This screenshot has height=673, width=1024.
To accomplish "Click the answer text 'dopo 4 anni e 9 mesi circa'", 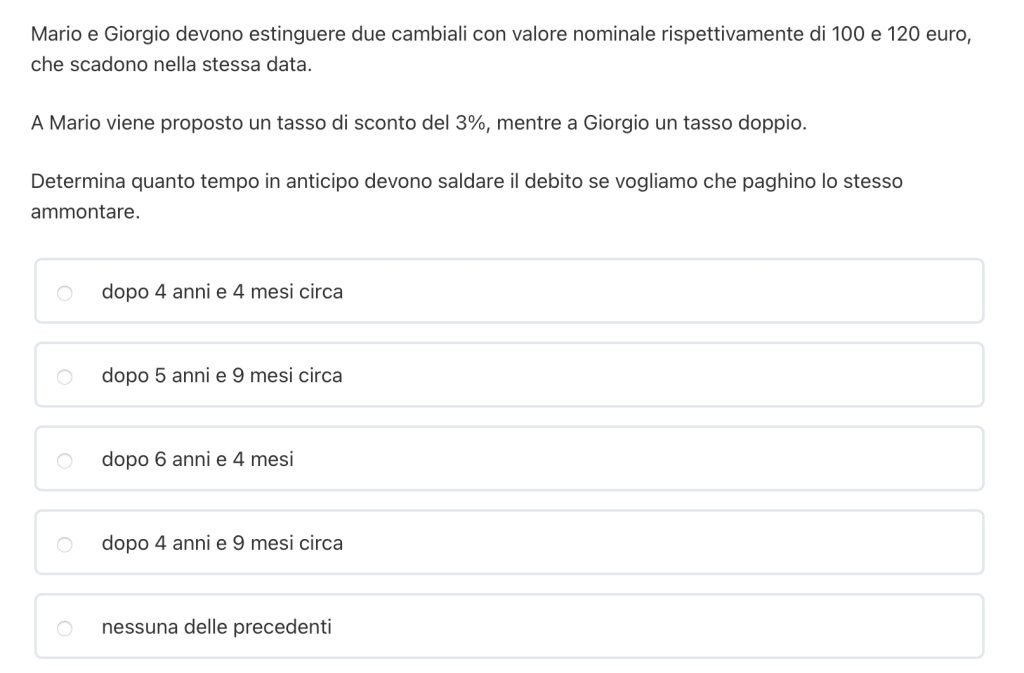I will [222, 544].
